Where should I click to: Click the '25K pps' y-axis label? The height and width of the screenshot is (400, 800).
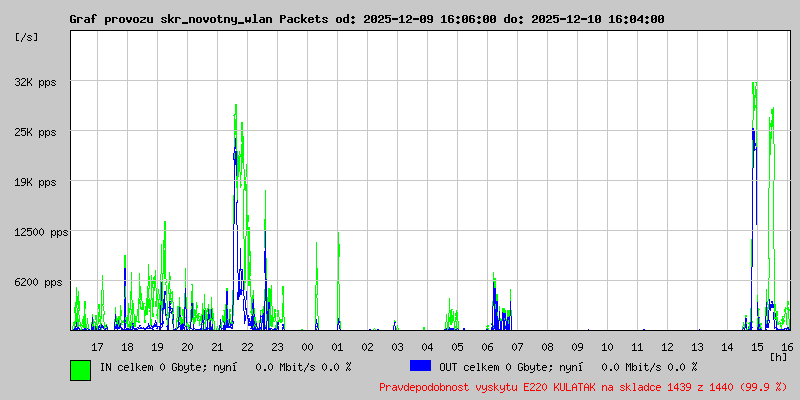[35, 132]
